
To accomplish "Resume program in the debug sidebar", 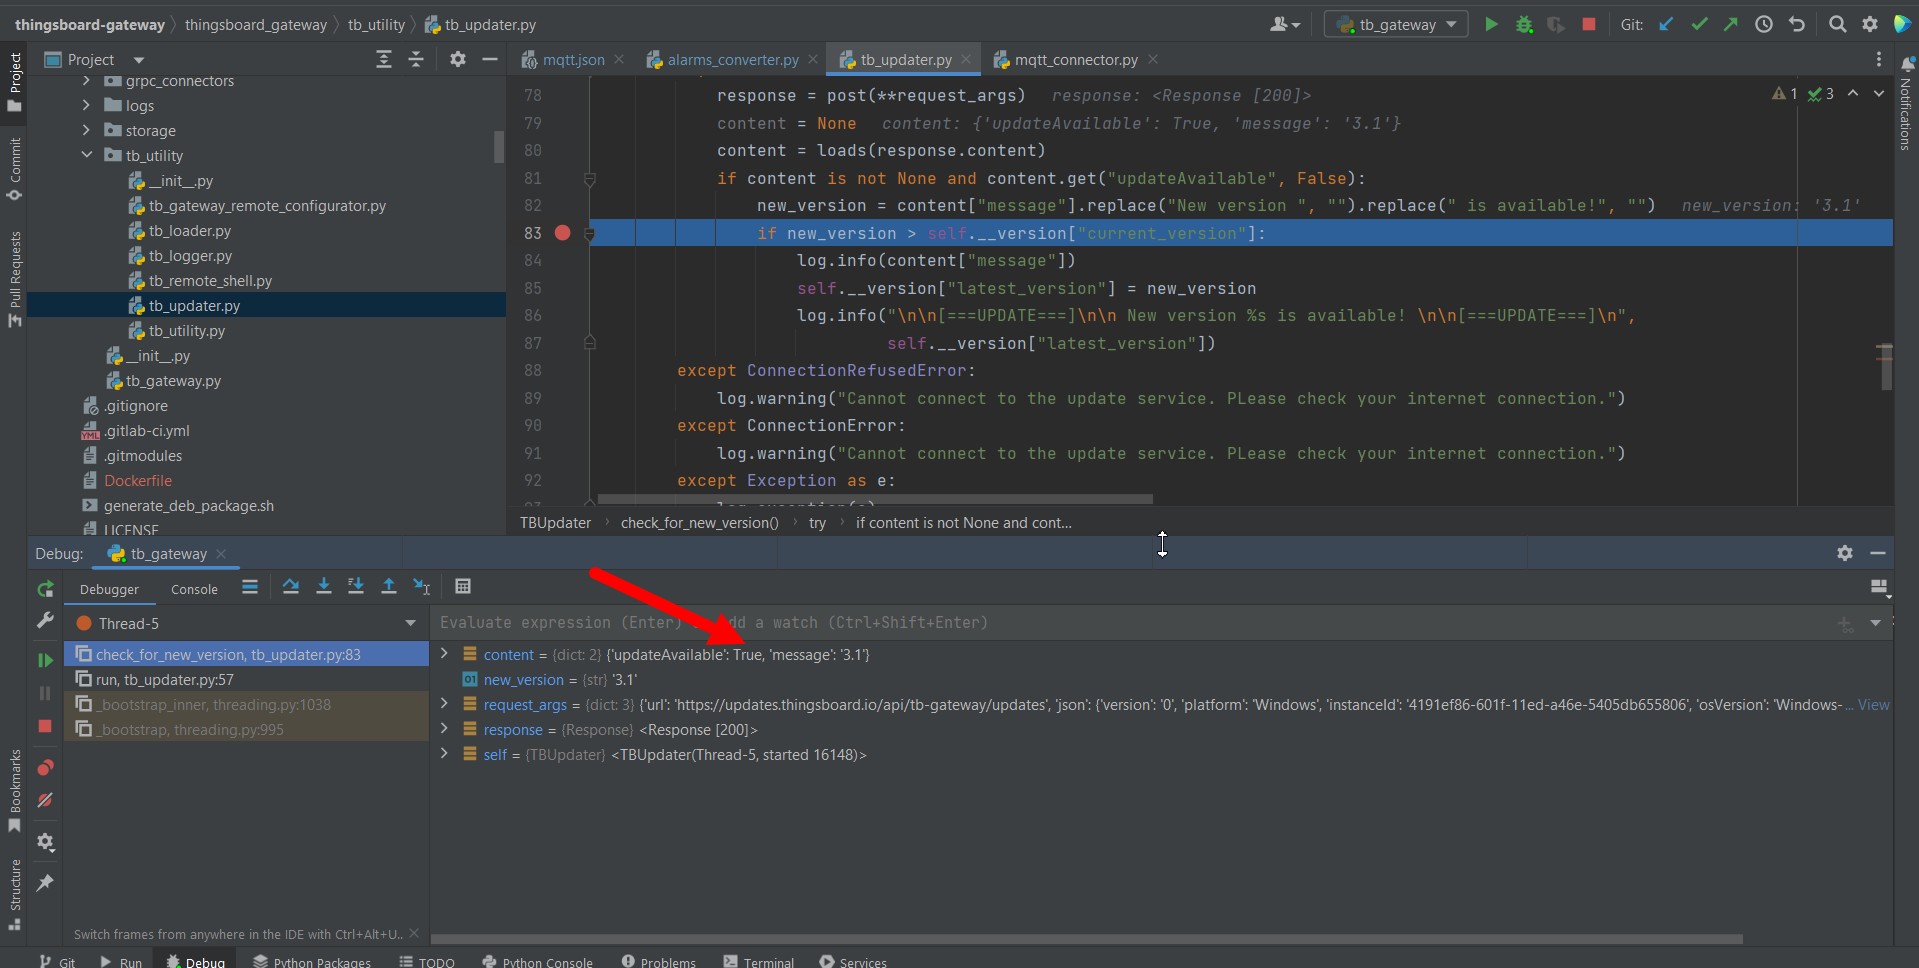I will coord(45,660).
